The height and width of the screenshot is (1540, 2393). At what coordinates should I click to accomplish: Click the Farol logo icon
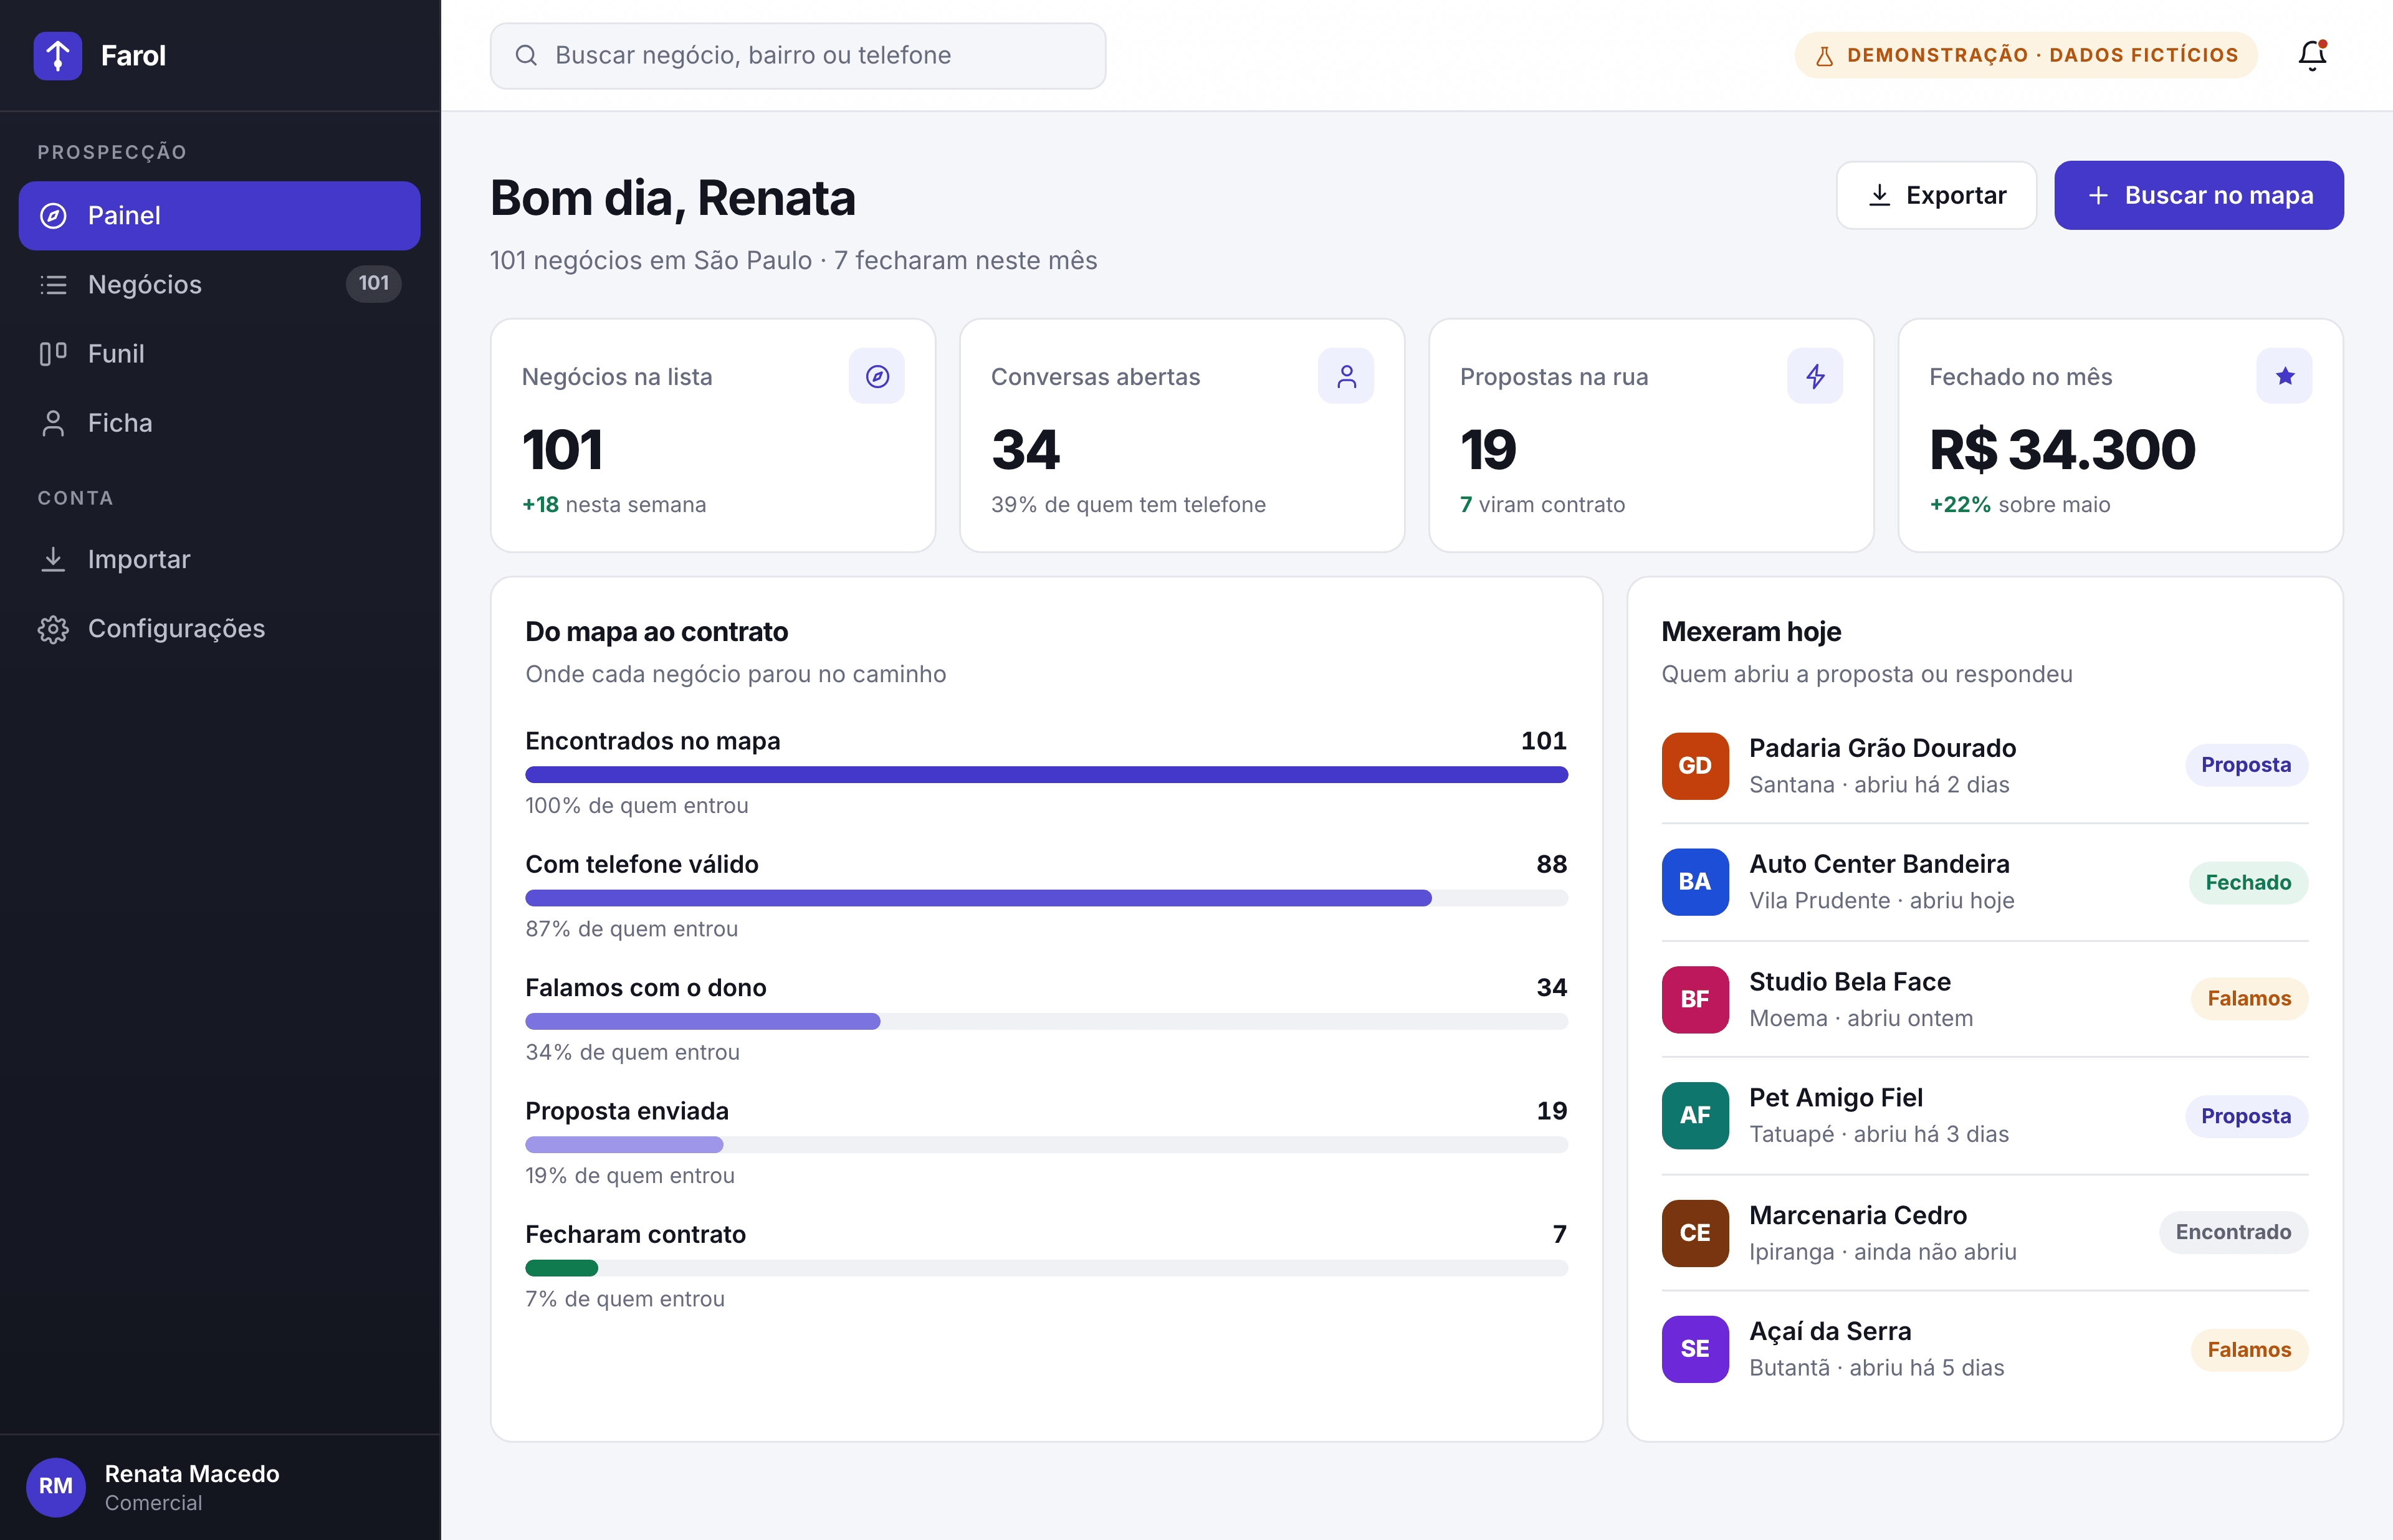coord(58,55)
